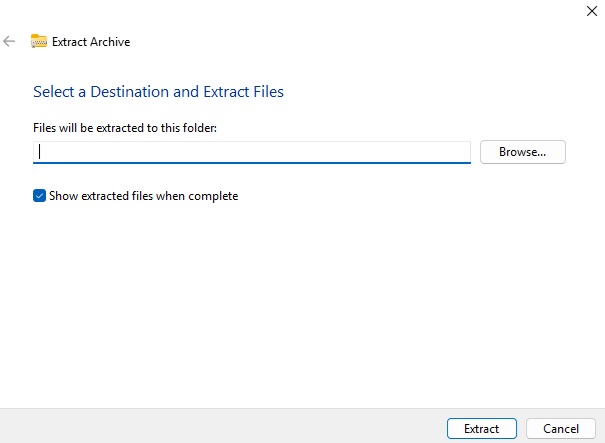Viewport: 605px width, 443px height.
Task: Place the cursor at the path field's right end
Action: pyautogui.click(x=462, y=152)
